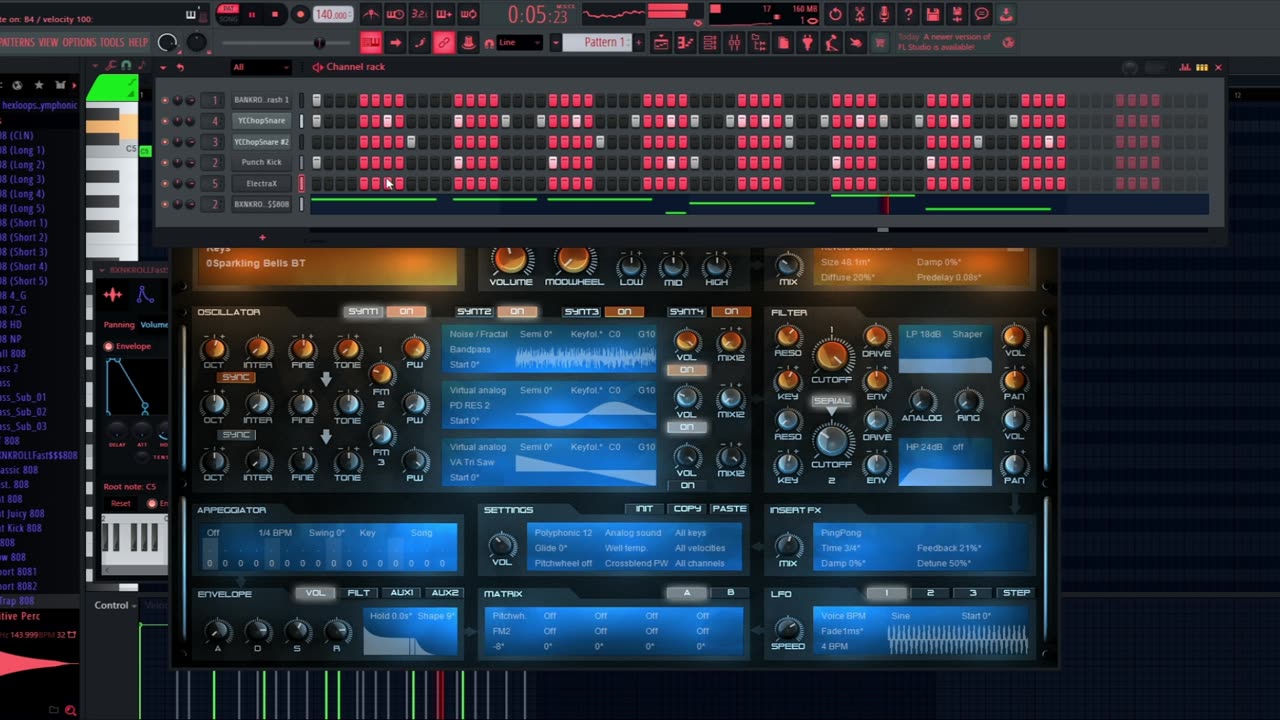
Task: Mute the ElectraX channel
Action: point(165,183)
